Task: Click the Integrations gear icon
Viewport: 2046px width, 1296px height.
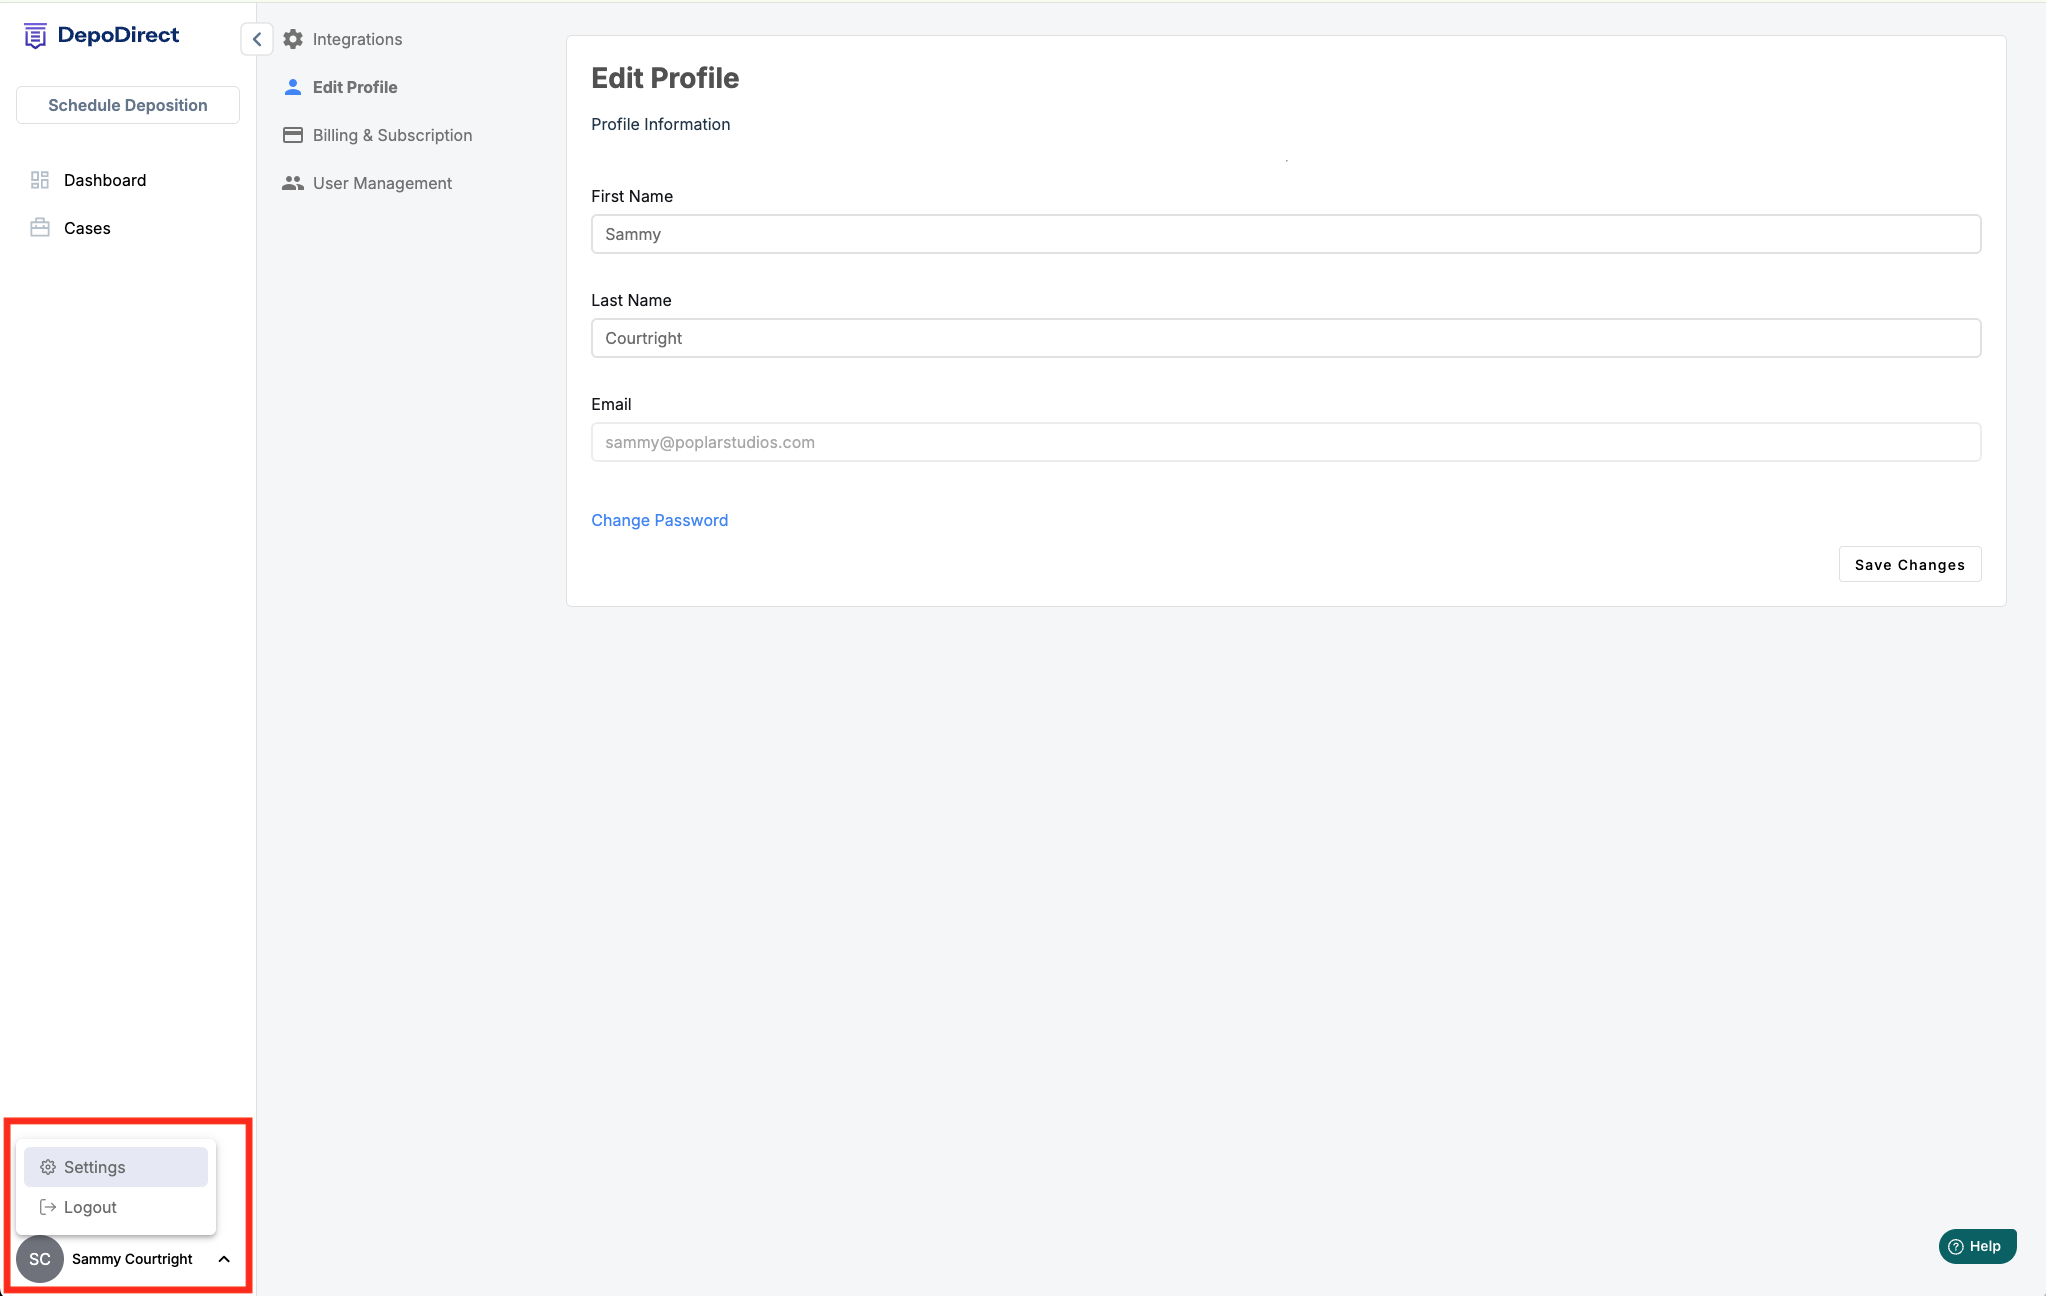Action: [293, 39]
